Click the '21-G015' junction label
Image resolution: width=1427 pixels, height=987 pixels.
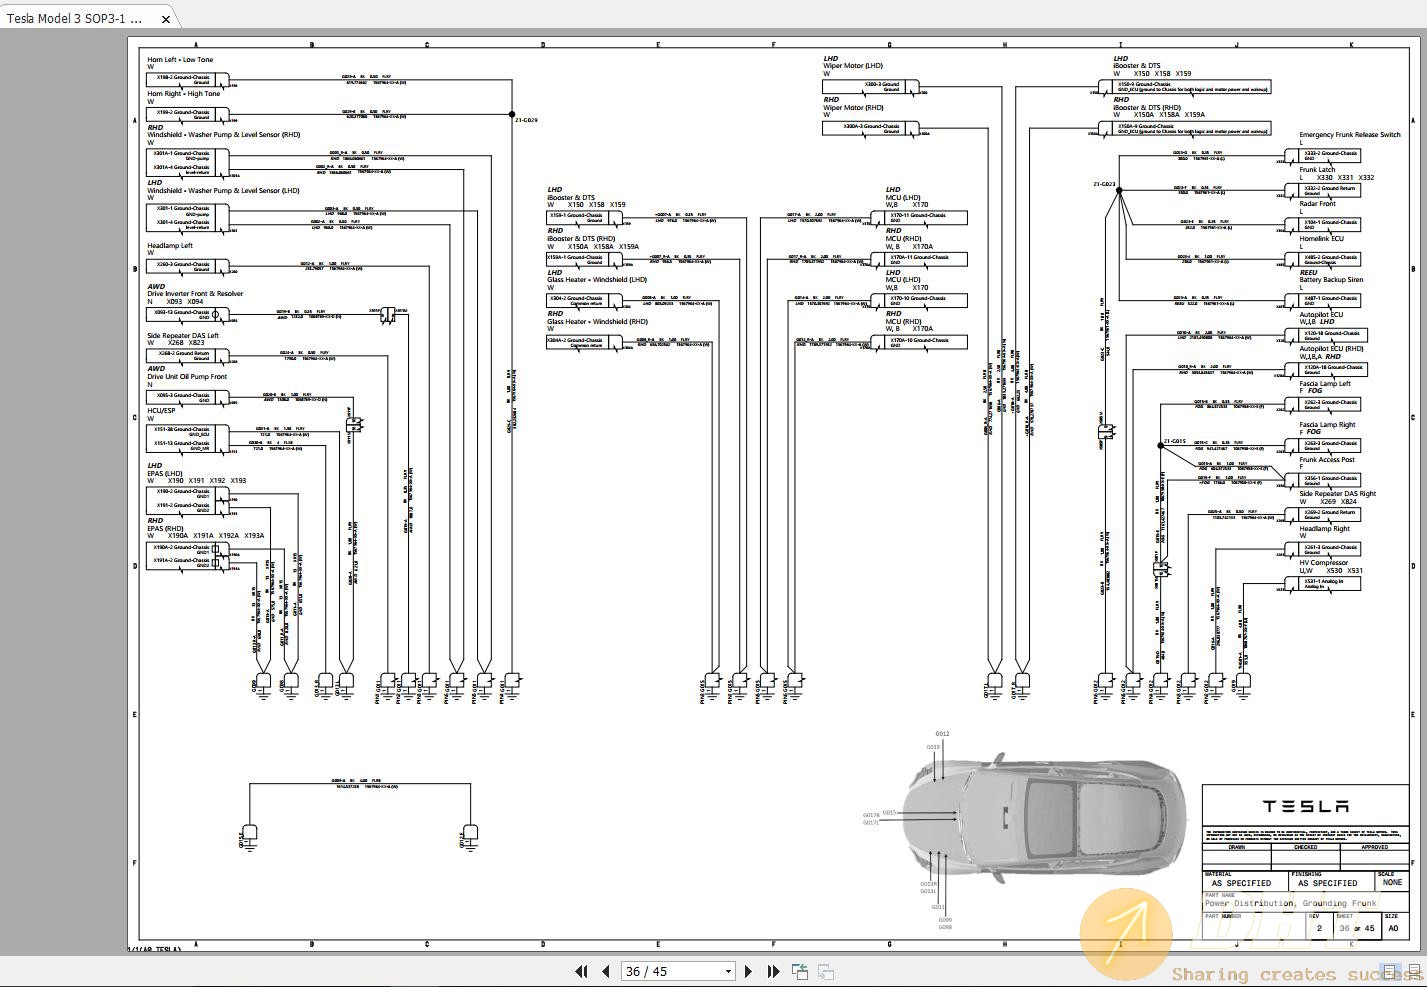(1174, 441)
